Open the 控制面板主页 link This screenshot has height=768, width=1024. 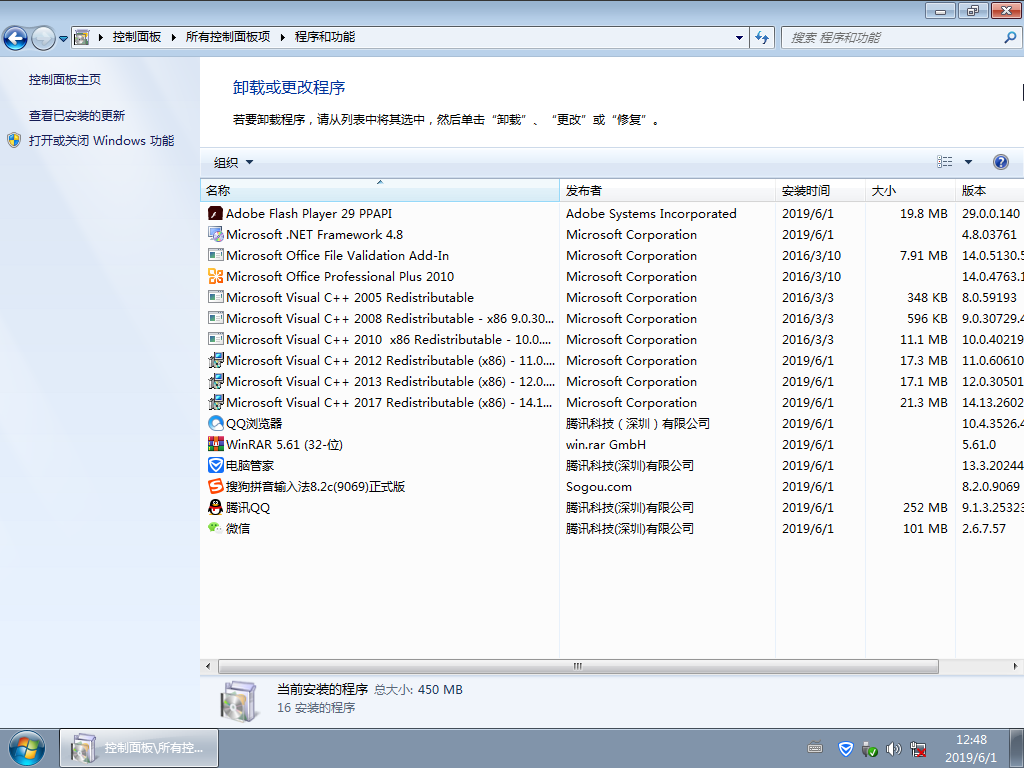tap(65, 80)
